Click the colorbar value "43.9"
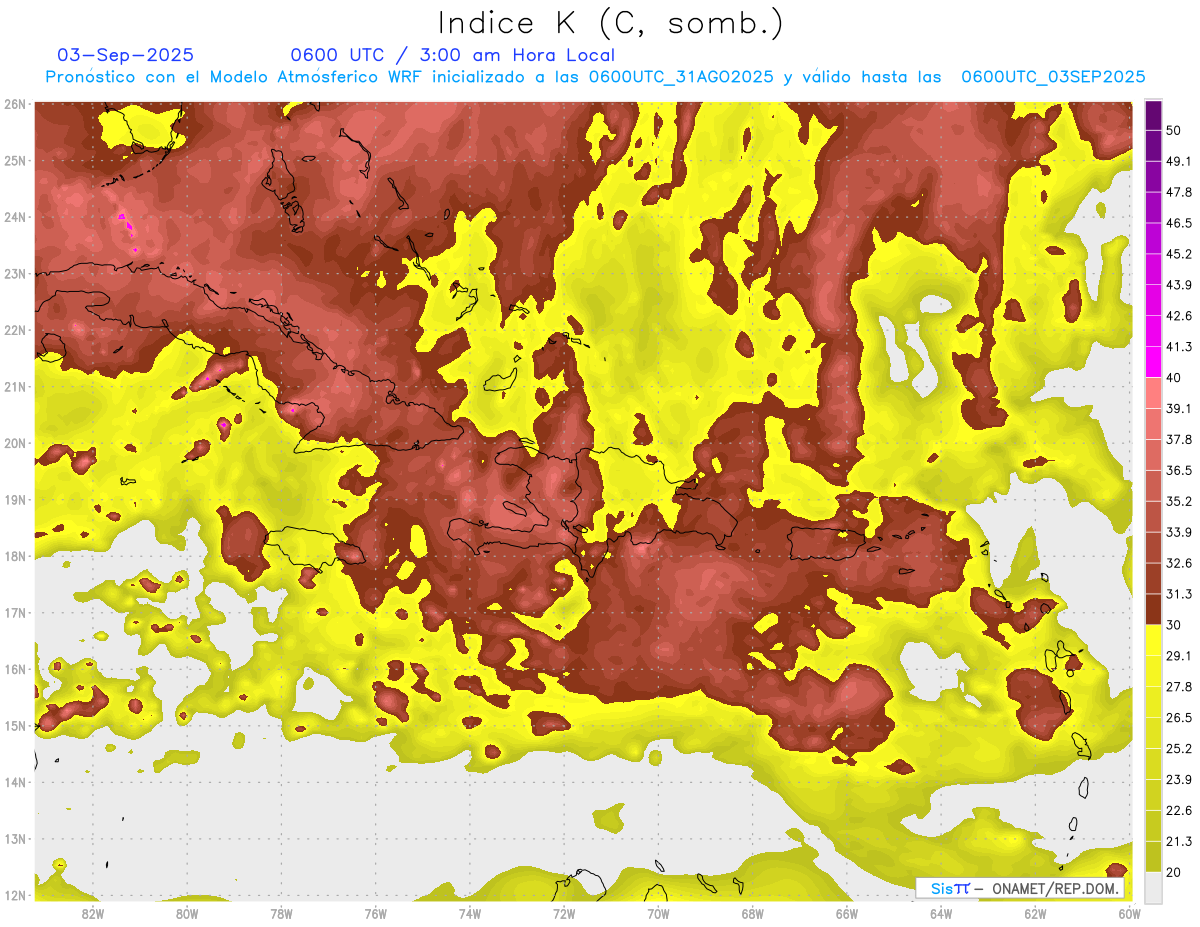Viewport: 1200px width, 927px height. (x=1178, y=285)
